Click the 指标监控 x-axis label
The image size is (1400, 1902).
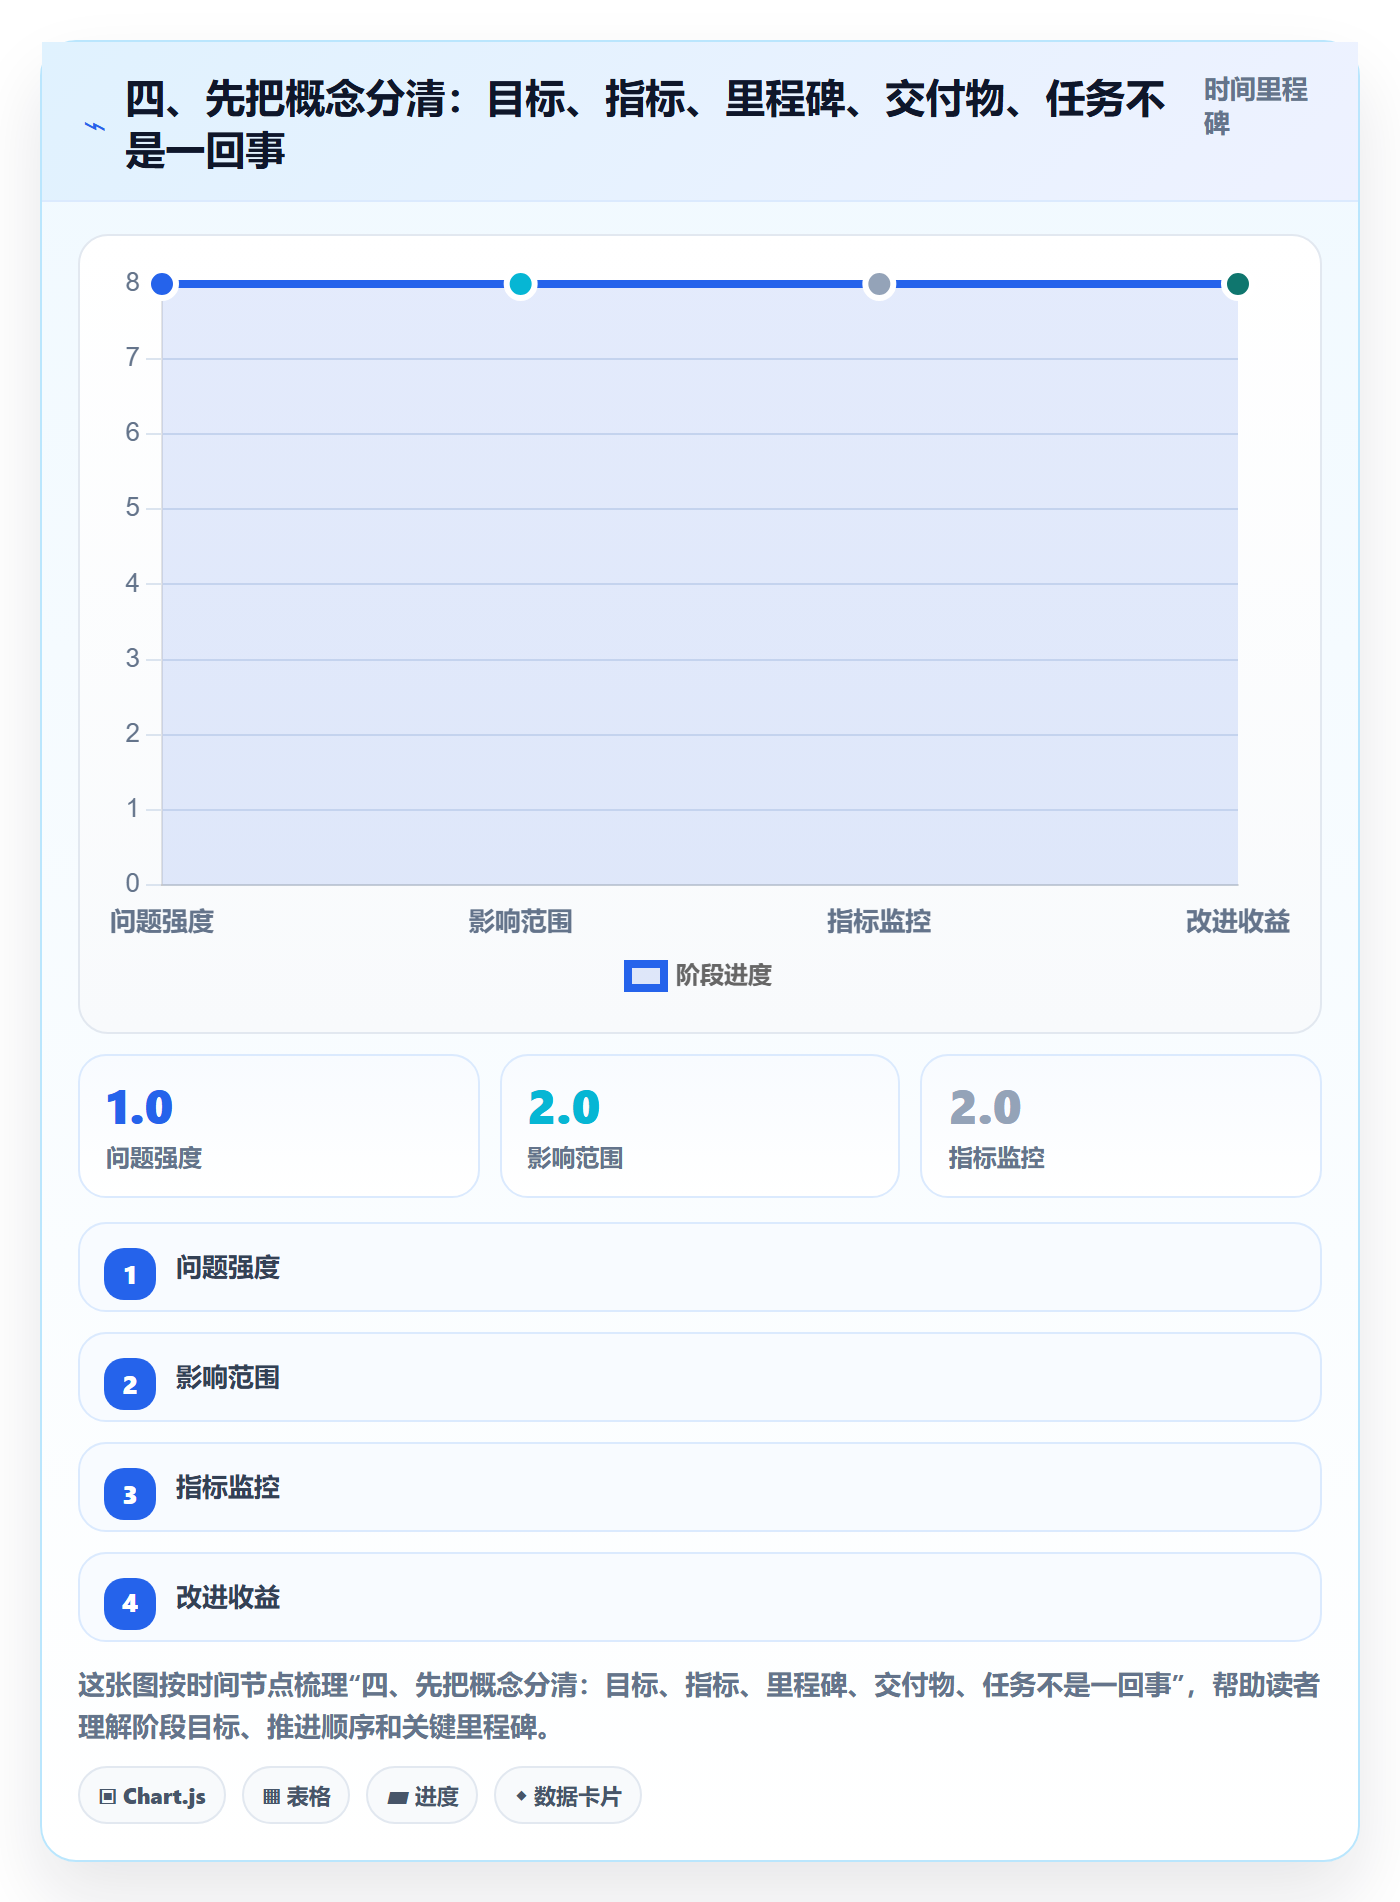click(x=879, y=921)
